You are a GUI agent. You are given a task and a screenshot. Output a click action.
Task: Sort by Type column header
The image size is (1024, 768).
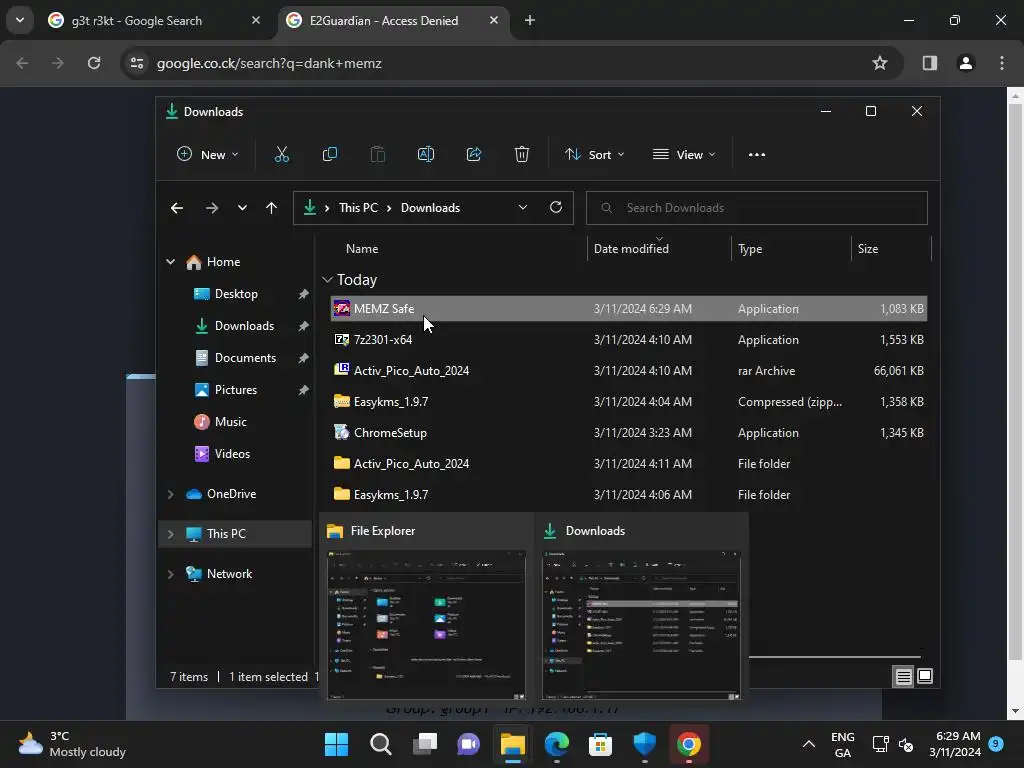coord(750,249)
